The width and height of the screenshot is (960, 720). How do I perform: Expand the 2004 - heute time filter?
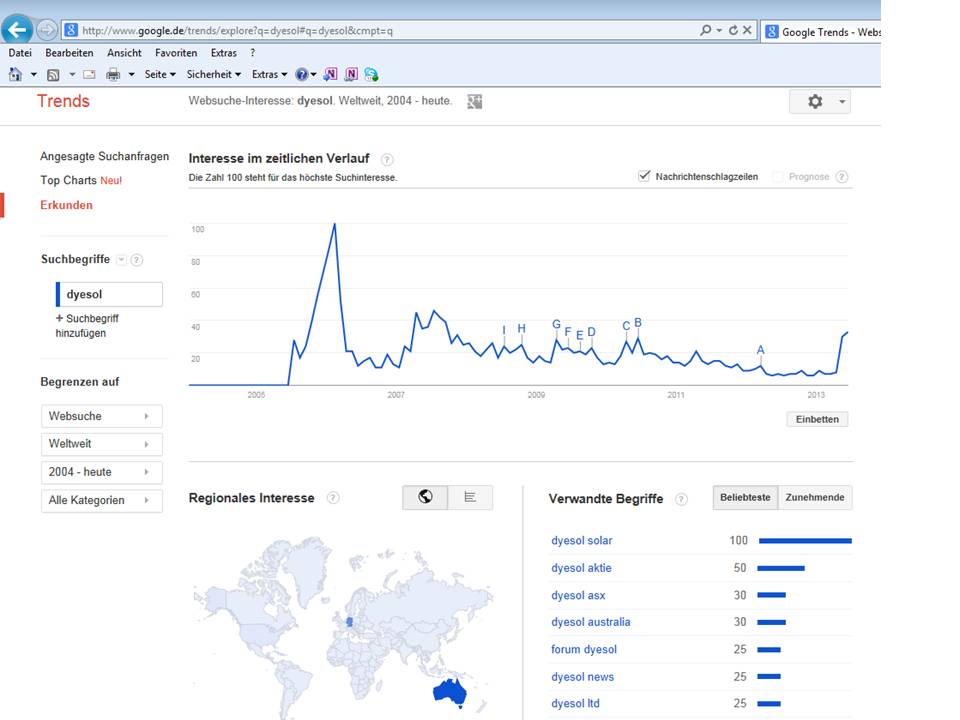tap(102, 473)
